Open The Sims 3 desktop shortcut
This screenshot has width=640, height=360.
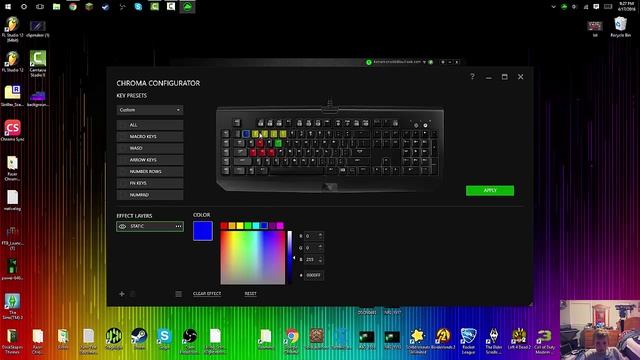pyautogui.click(x=13, y=307)
